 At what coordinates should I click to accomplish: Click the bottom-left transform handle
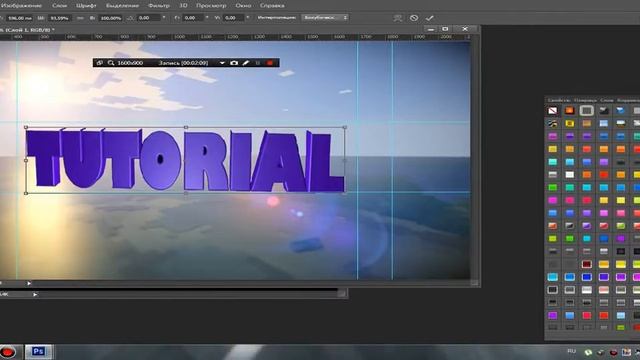tap(26, 193)
